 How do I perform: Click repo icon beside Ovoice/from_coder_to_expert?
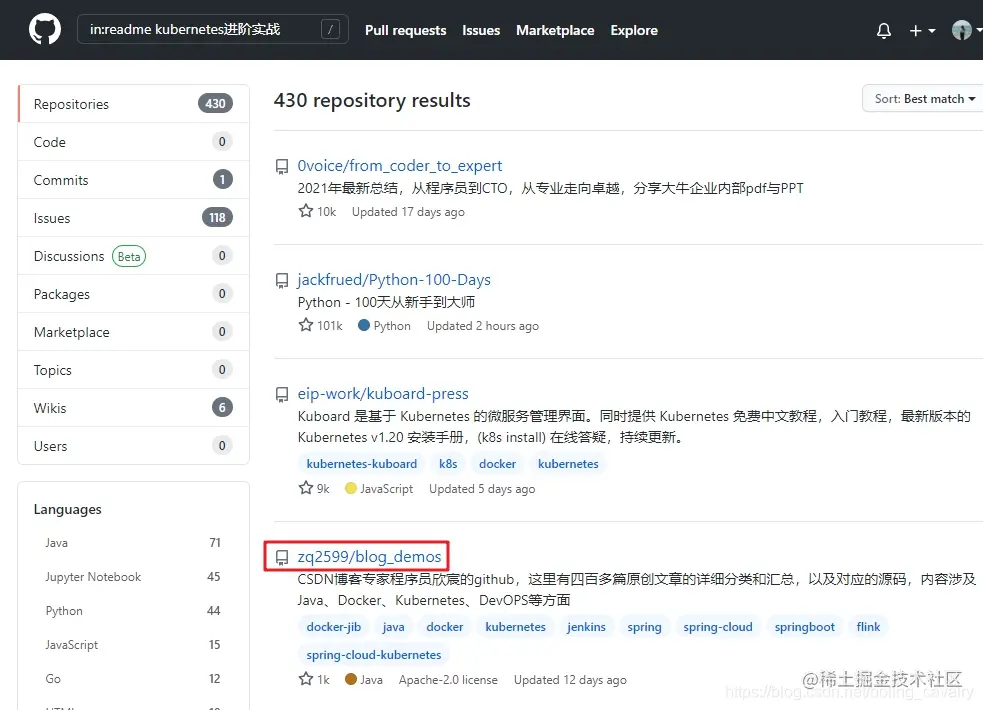[282, 167]
